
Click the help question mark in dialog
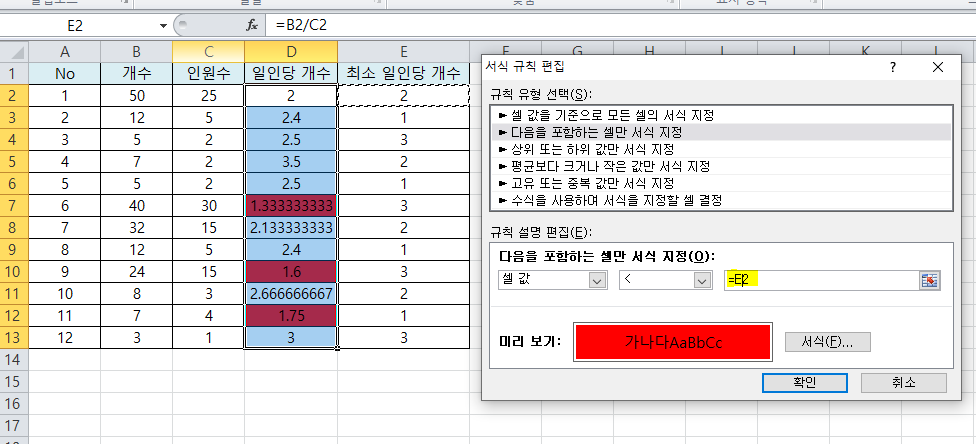(x=893, y=67)
